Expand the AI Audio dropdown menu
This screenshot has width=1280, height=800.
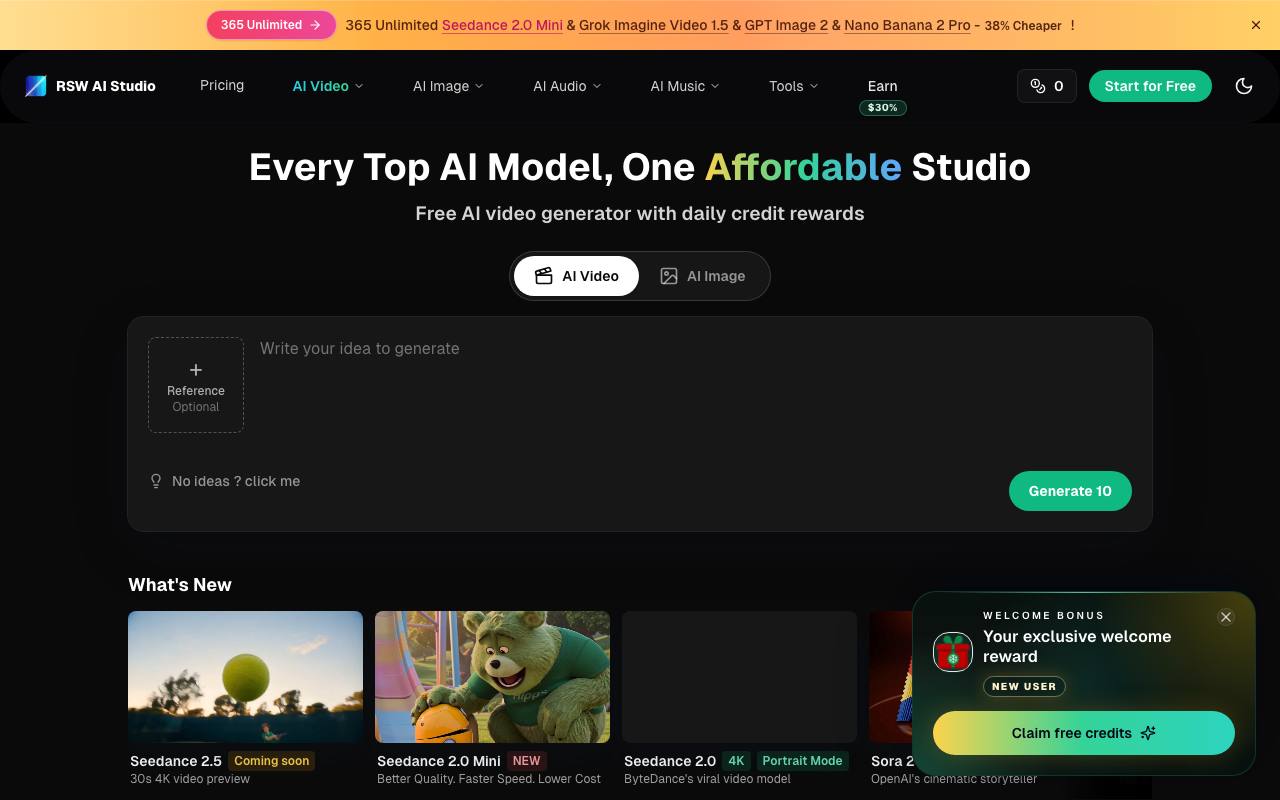tap(567, 86)
